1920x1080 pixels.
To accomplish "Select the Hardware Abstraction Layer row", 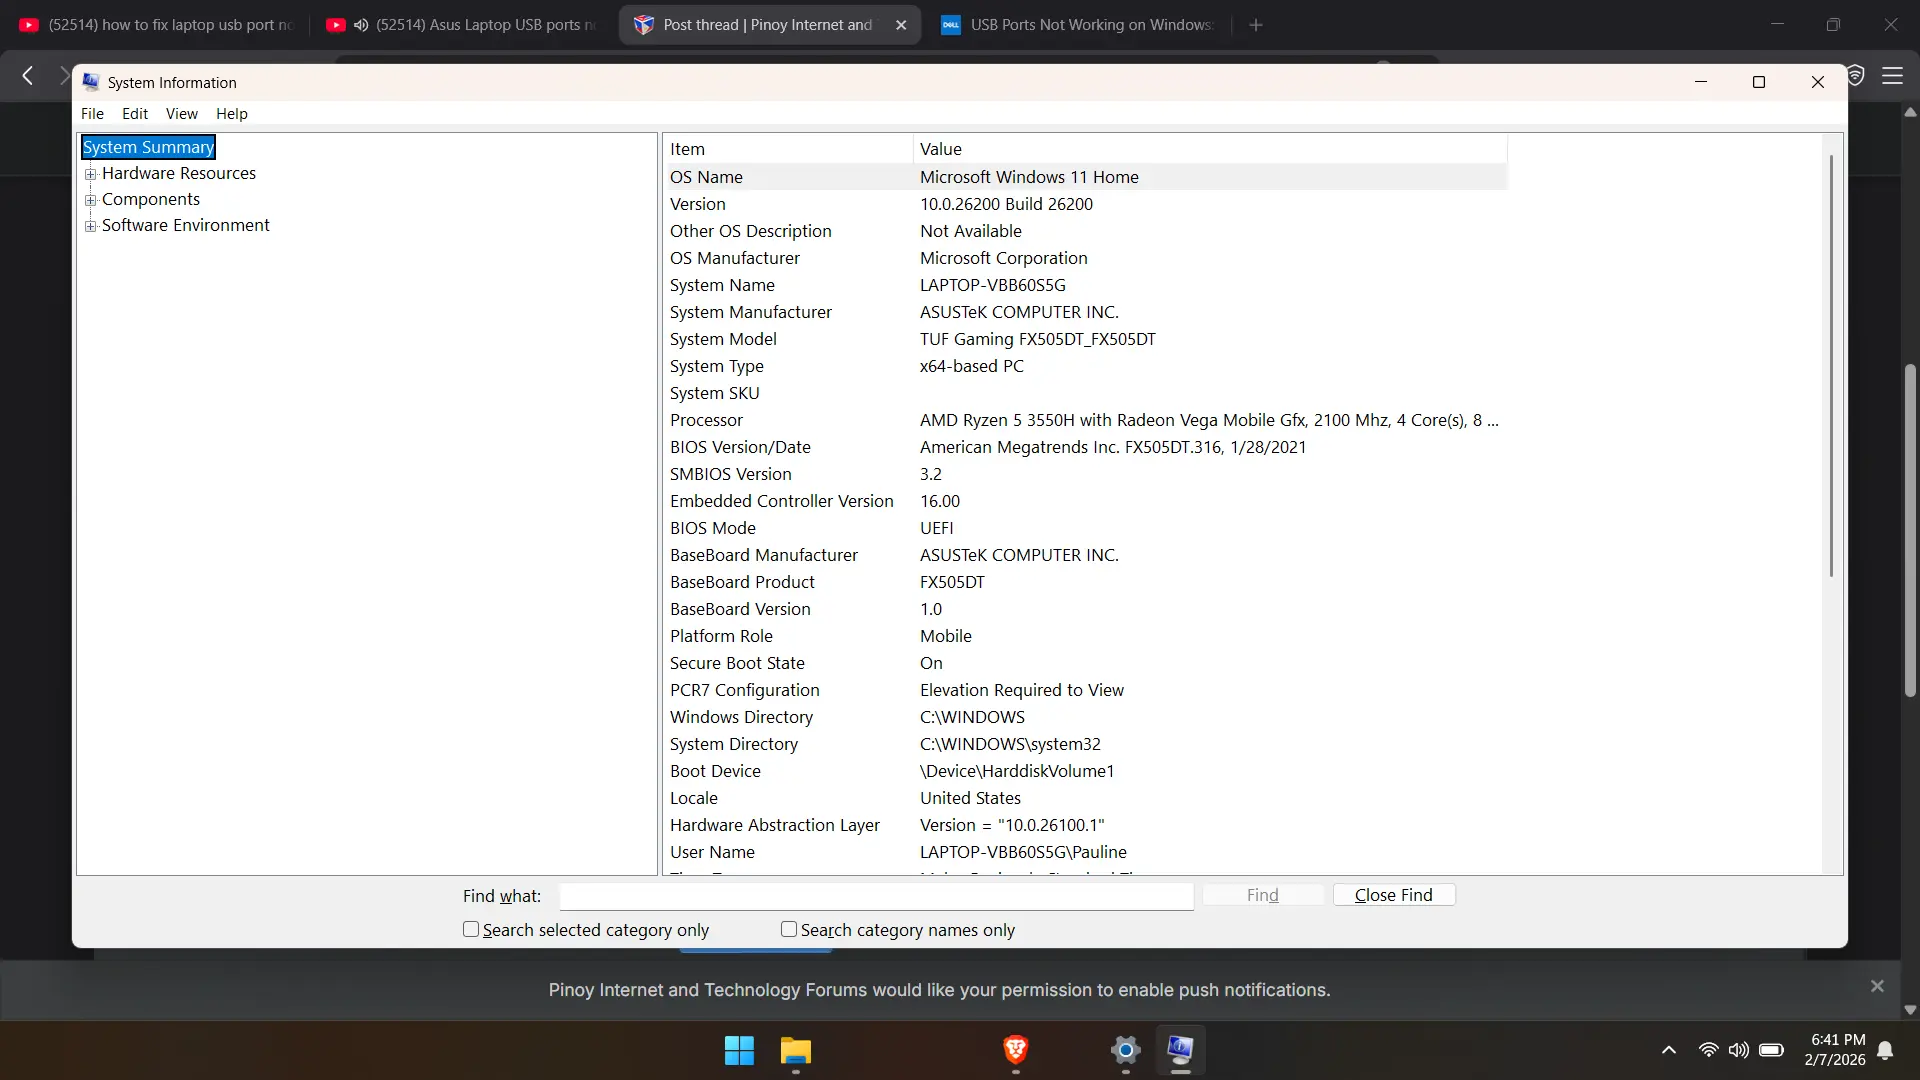I will click(x=1087, y=825).
